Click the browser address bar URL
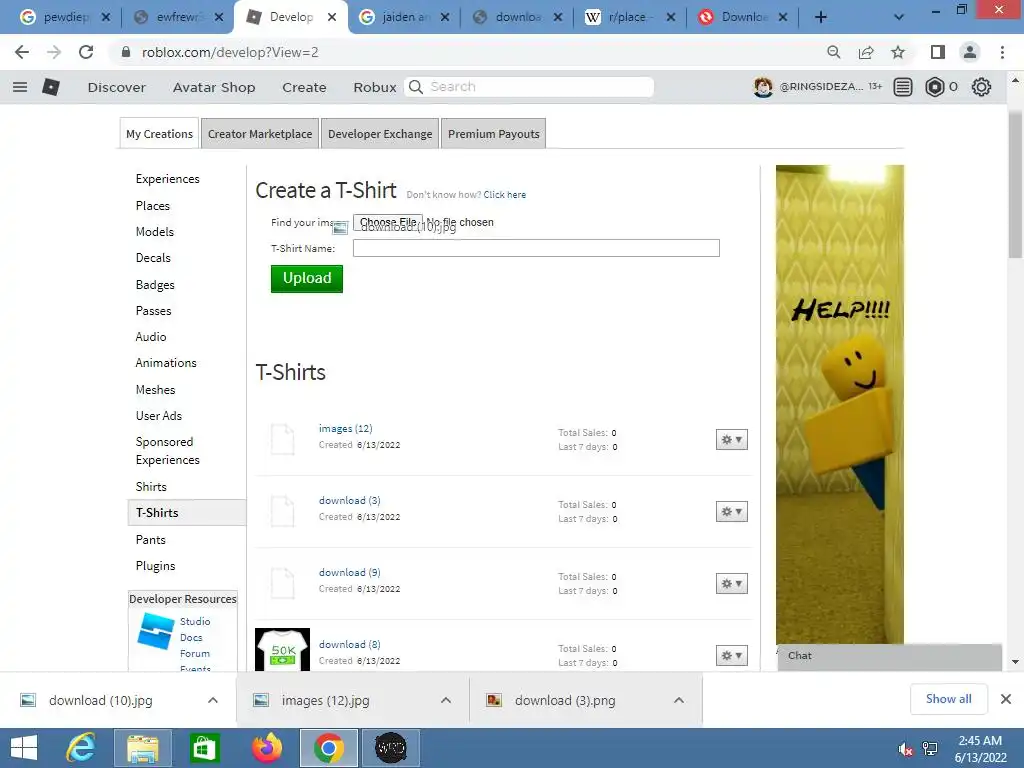1024x768 pixels. (x=230, y=52)
